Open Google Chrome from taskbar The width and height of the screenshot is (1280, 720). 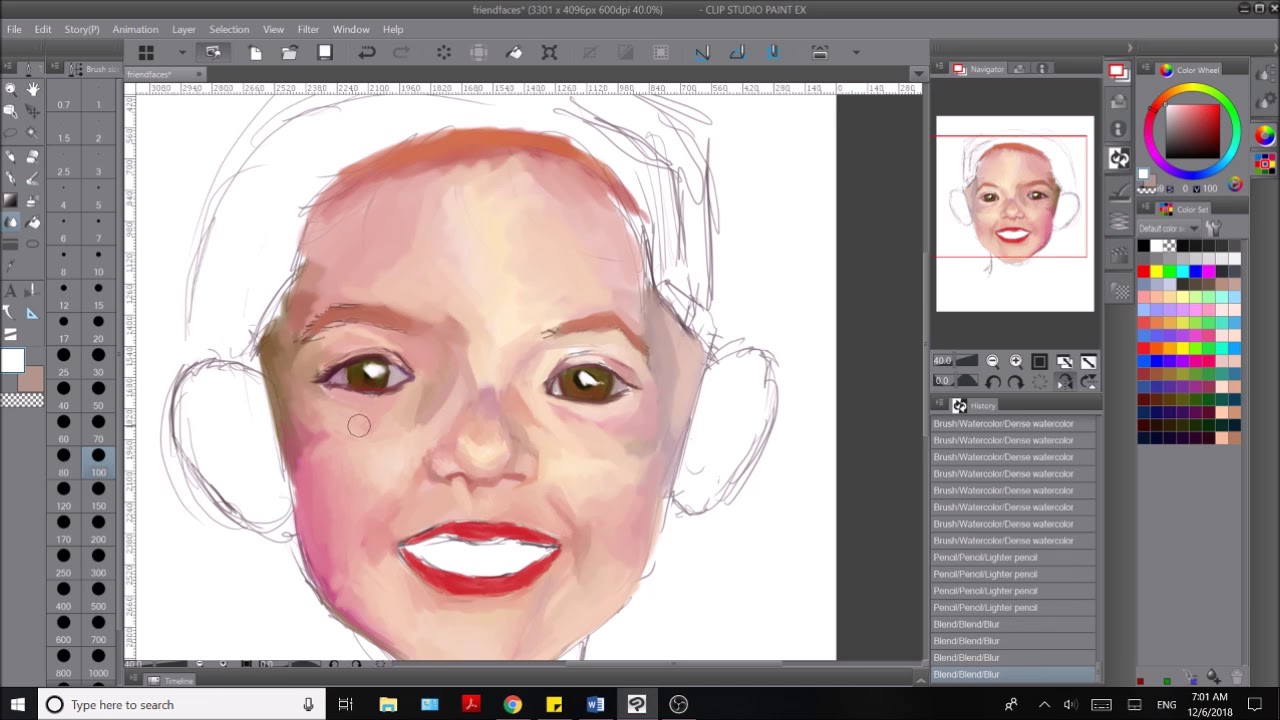click(512, 705)
